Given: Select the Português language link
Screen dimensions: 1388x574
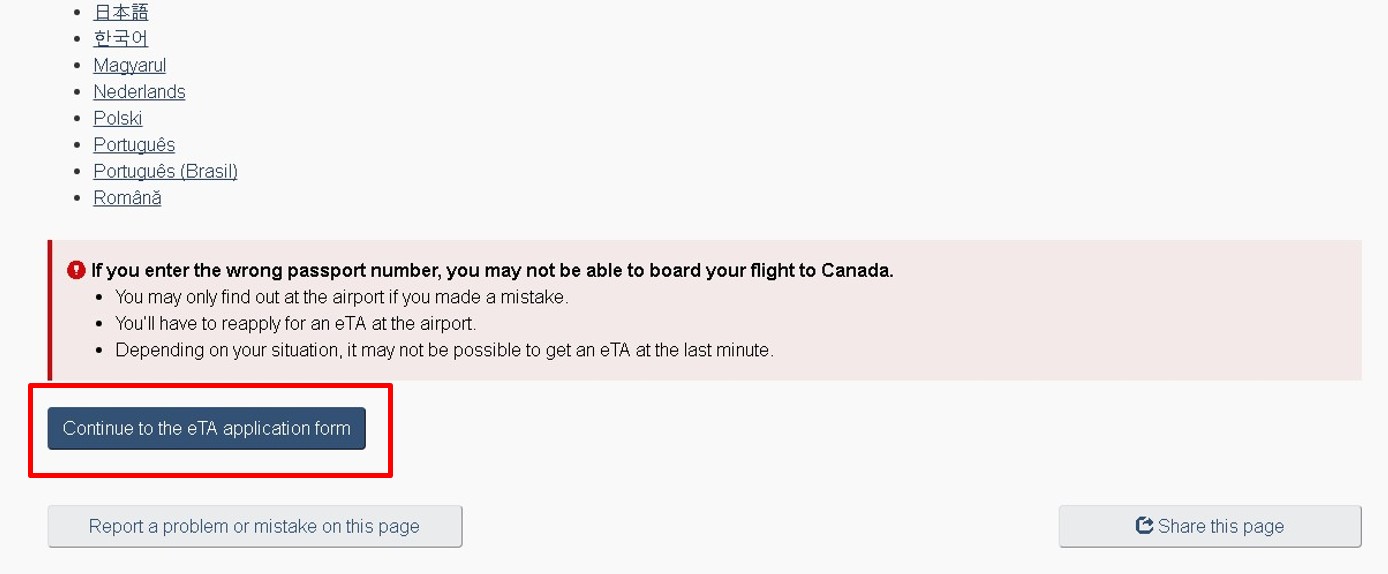Looking at the screenshot, I should pos(134,145).
